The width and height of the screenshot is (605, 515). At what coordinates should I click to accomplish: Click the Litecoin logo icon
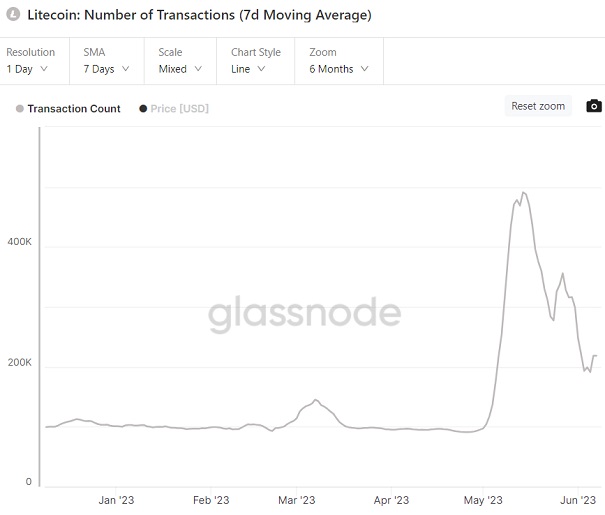coord(14,15)
